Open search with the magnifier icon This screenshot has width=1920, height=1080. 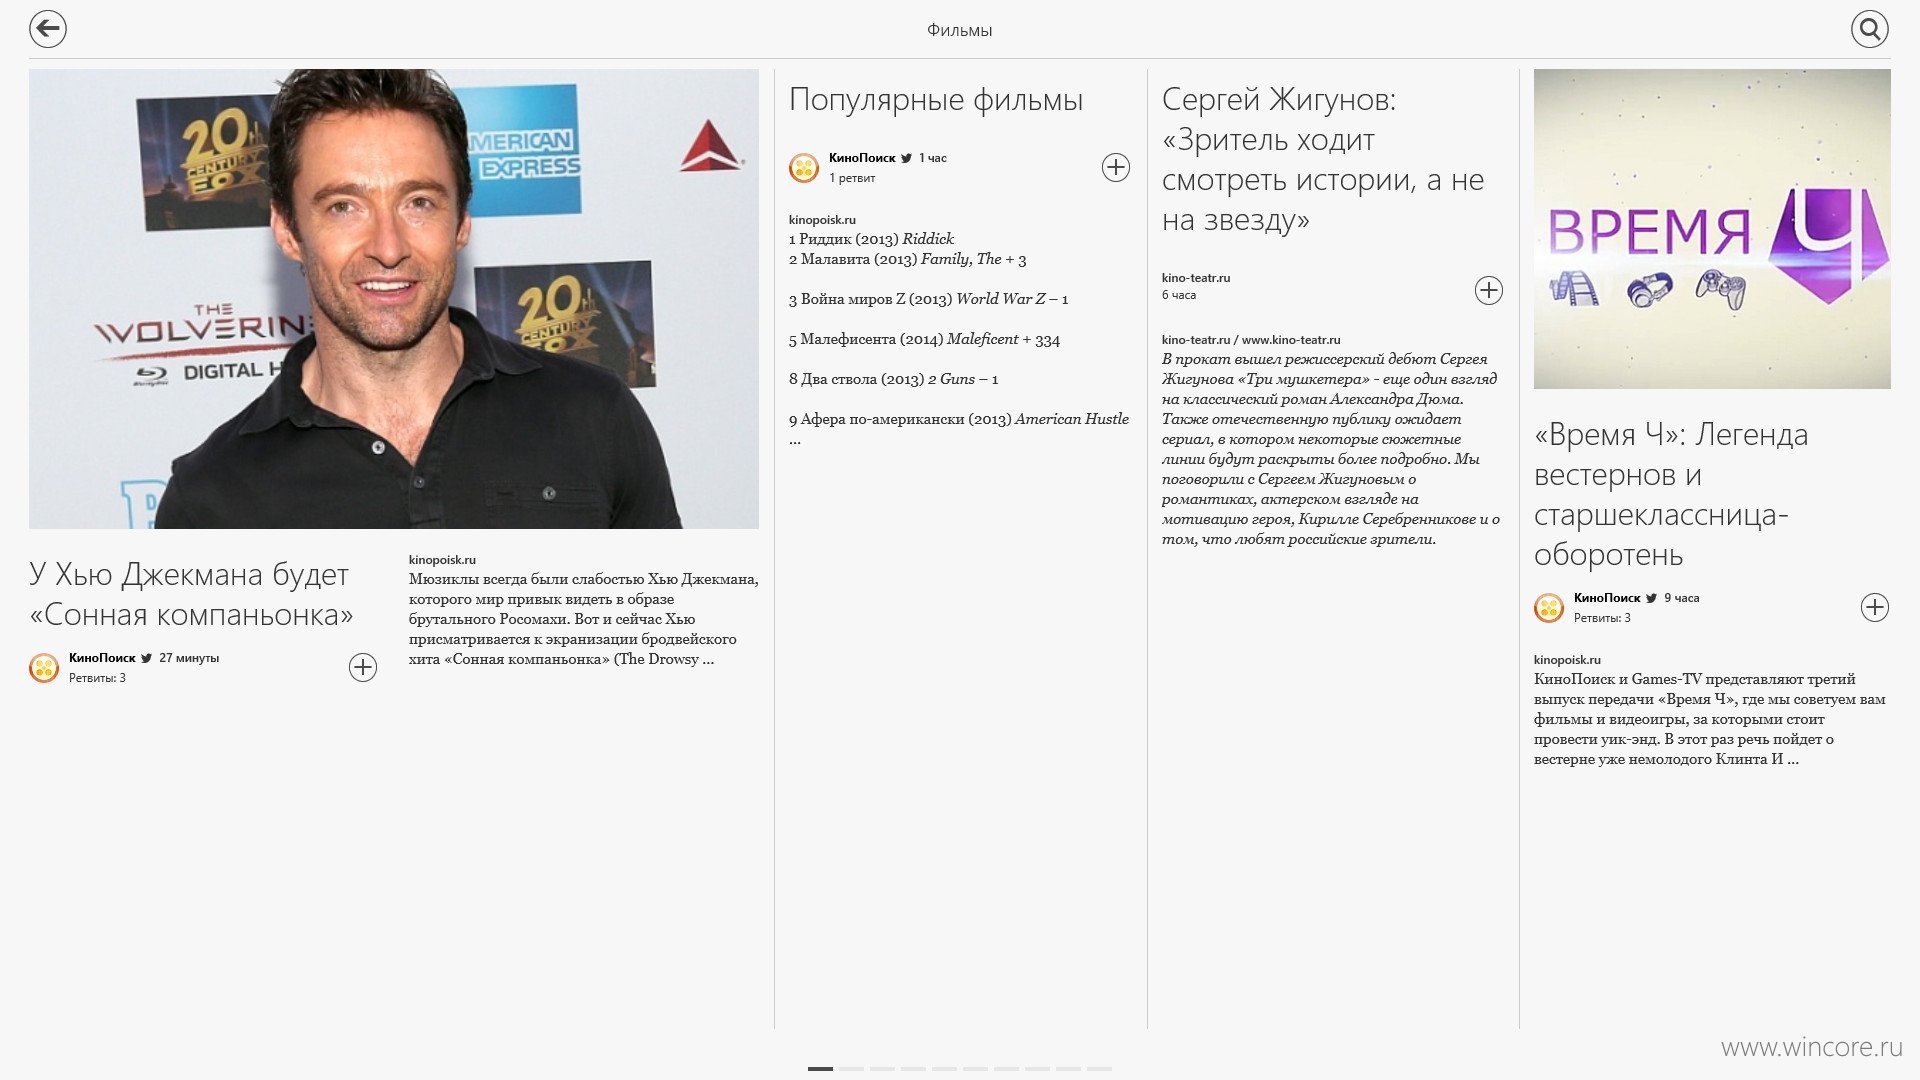(1869, 29)
